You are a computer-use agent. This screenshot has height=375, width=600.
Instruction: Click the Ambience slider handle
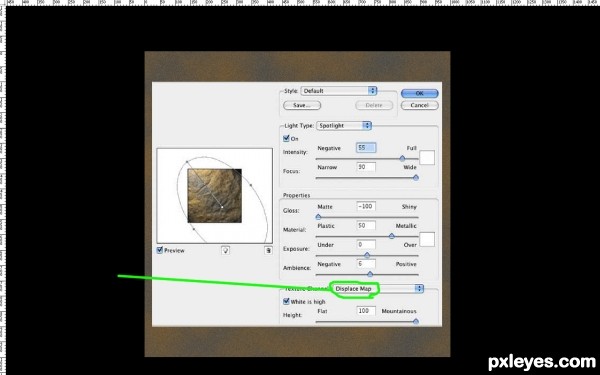pos(370,274)
